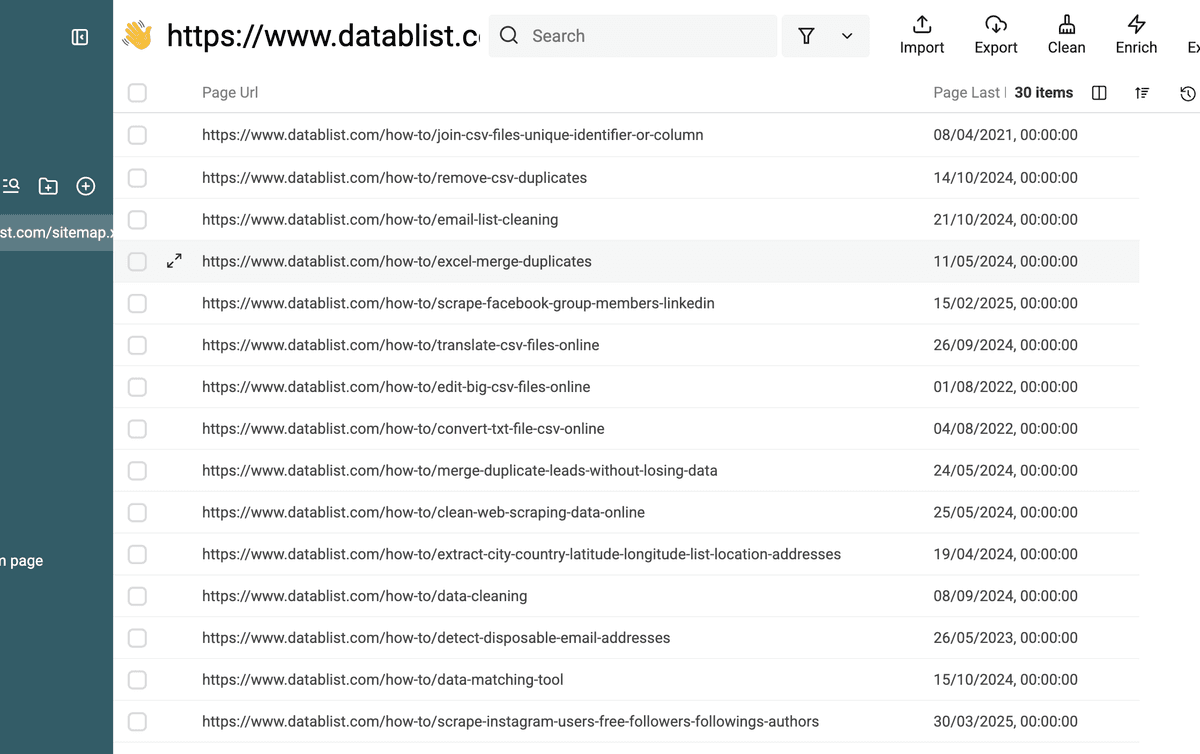Click the Page Url column header
This screenshot has height=754, width=1200.
pyautogui.click(x=230, y=93)
